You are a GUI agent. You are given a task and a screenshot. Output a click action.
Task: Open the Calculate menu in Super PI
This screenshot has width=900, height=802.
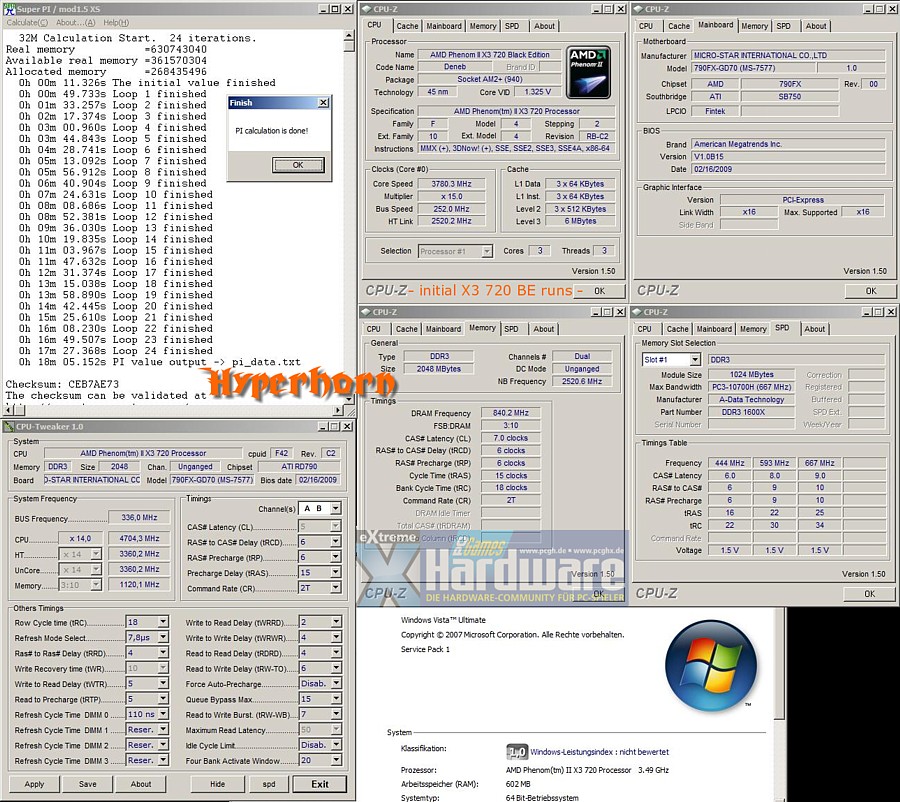click(x=27, y=22)
